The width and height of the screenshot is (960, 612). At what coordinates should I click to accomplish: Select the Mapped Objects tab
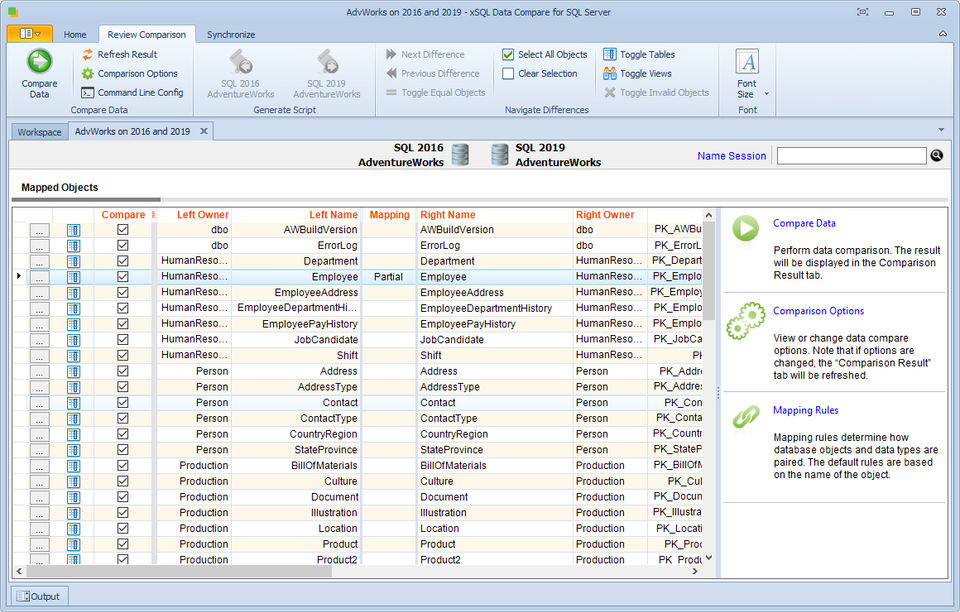[59, 187]
